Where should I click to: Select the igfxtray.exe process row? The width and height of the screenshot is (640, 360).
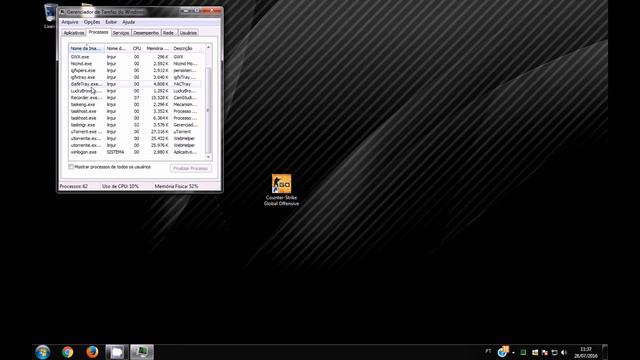pyautogui.click(x=135, y=77)
